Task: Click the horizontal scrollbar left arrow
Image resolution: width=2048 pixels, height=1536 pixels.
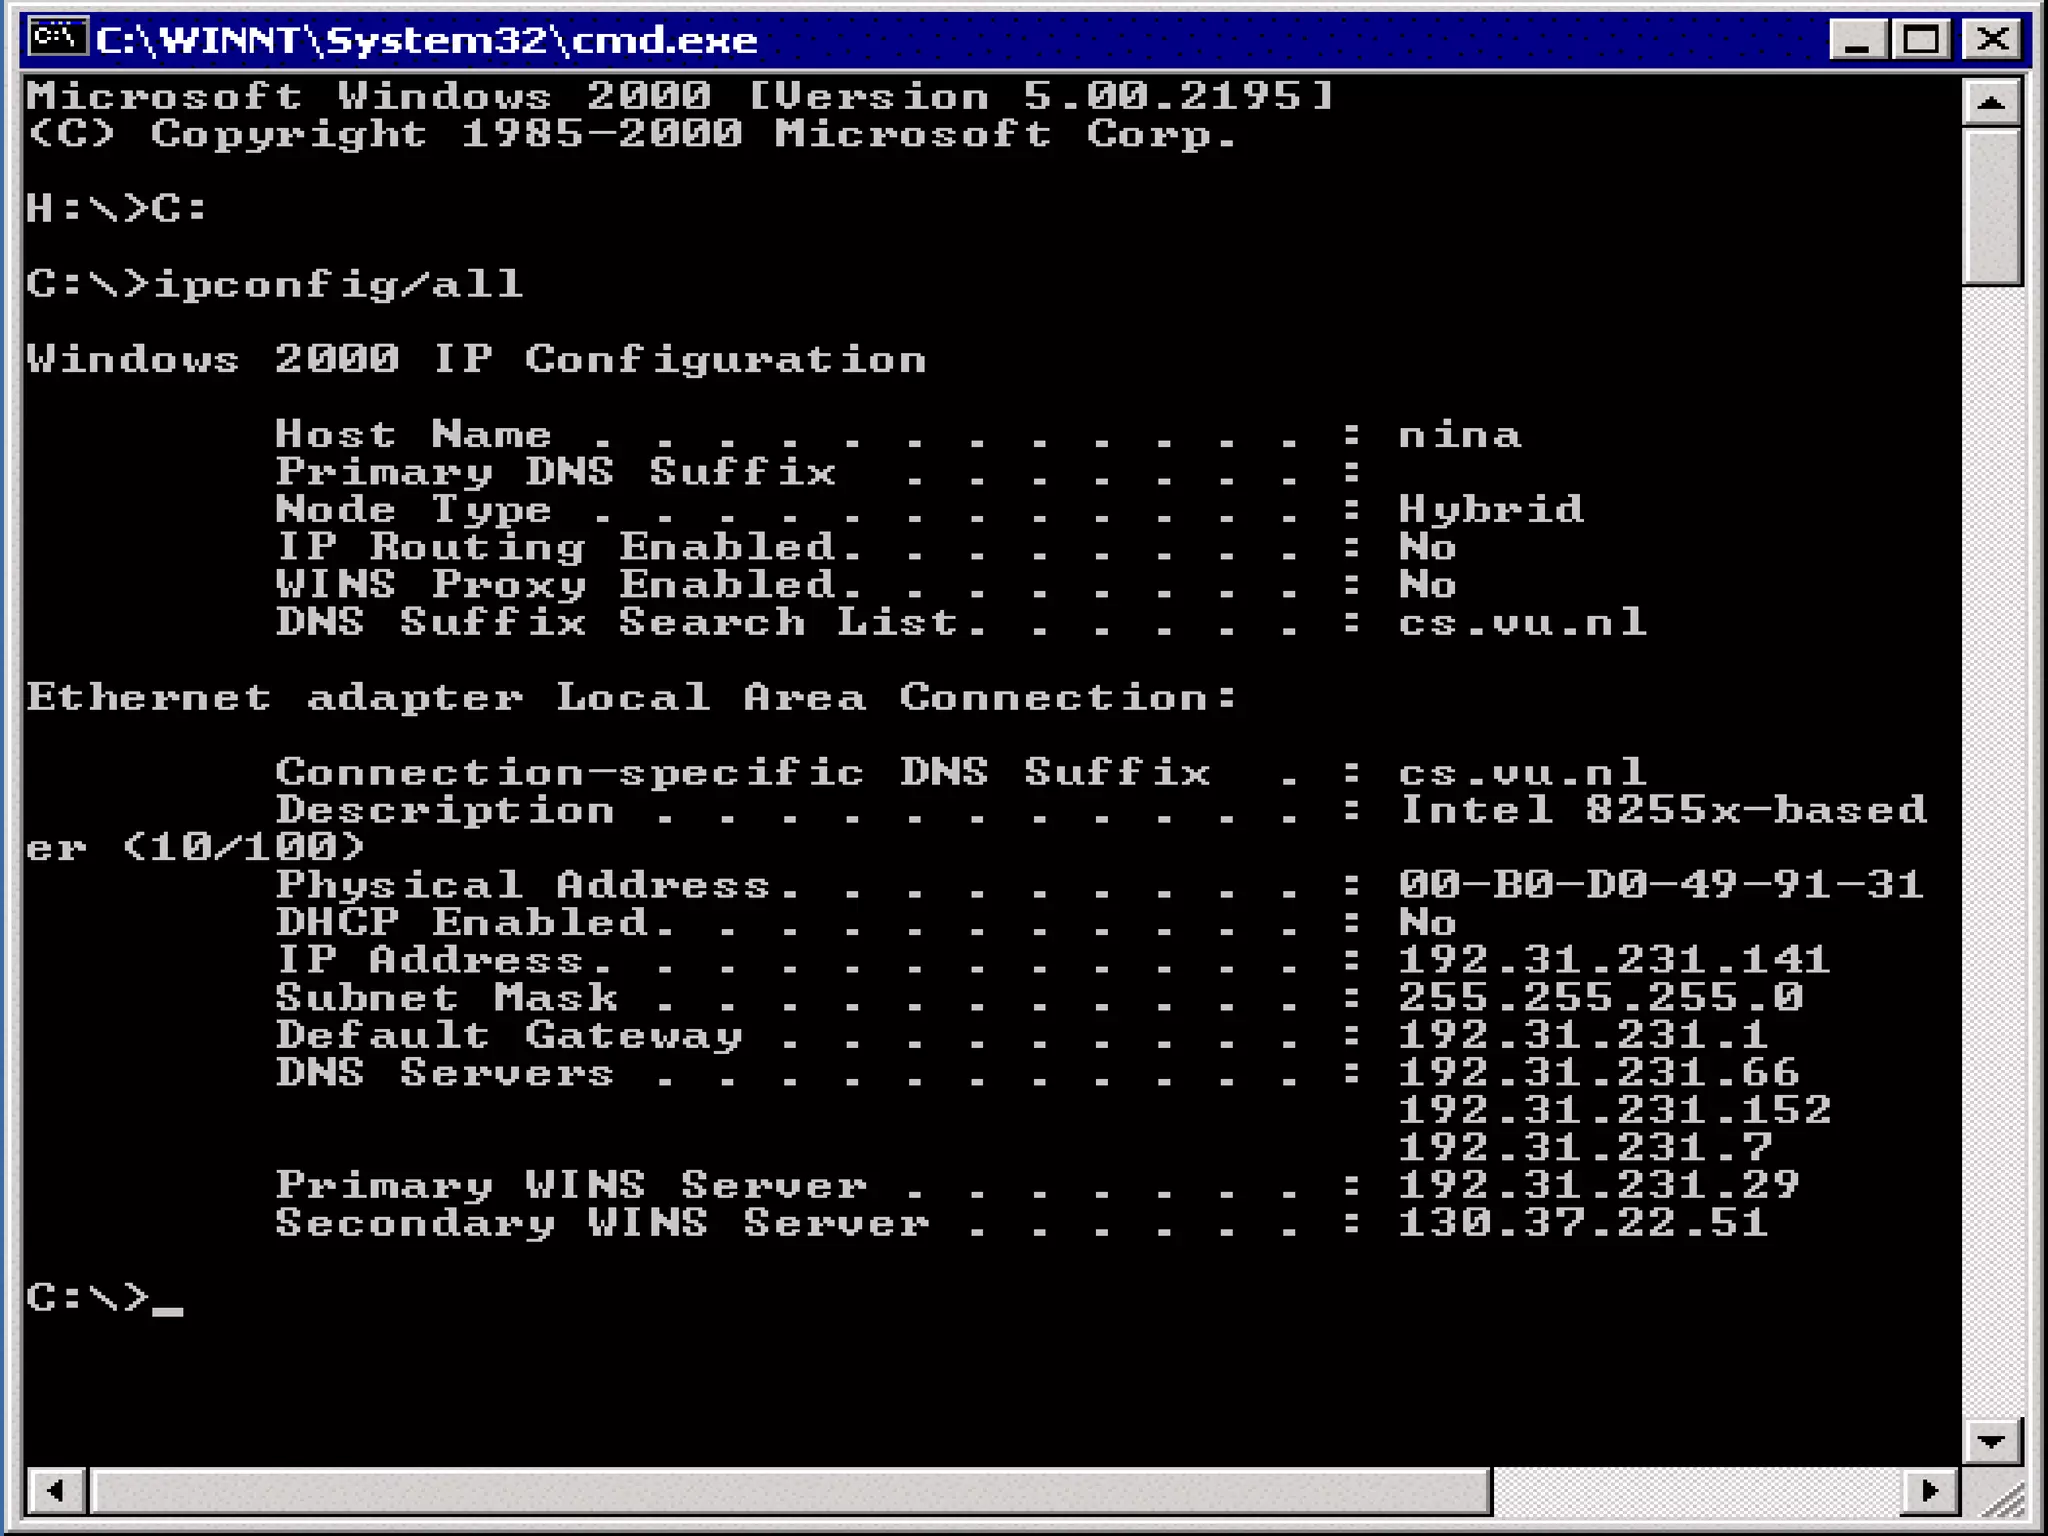Action: click(x=56, y=1491)
